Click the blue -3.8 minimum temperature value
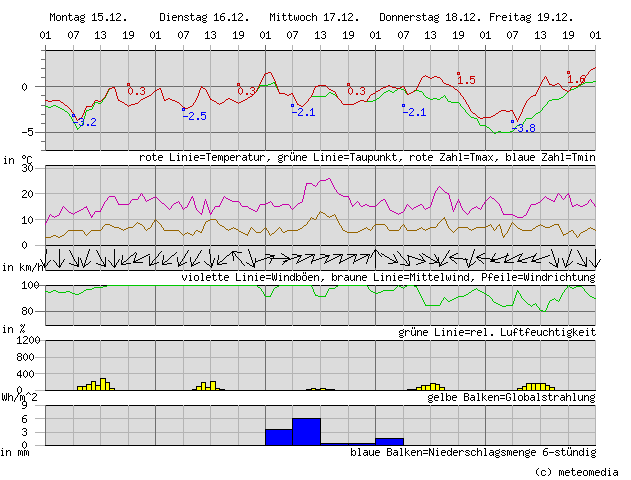 point(524,128)
